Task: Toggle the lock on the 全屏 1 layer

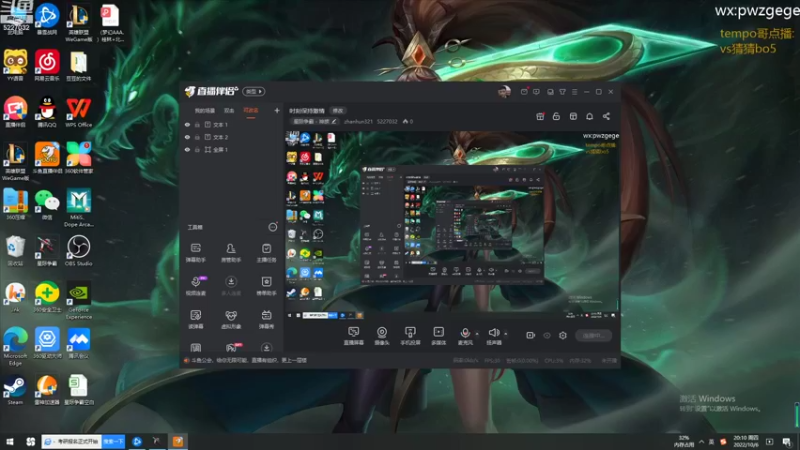Action: pyautogui.click(x=197, y=149)
